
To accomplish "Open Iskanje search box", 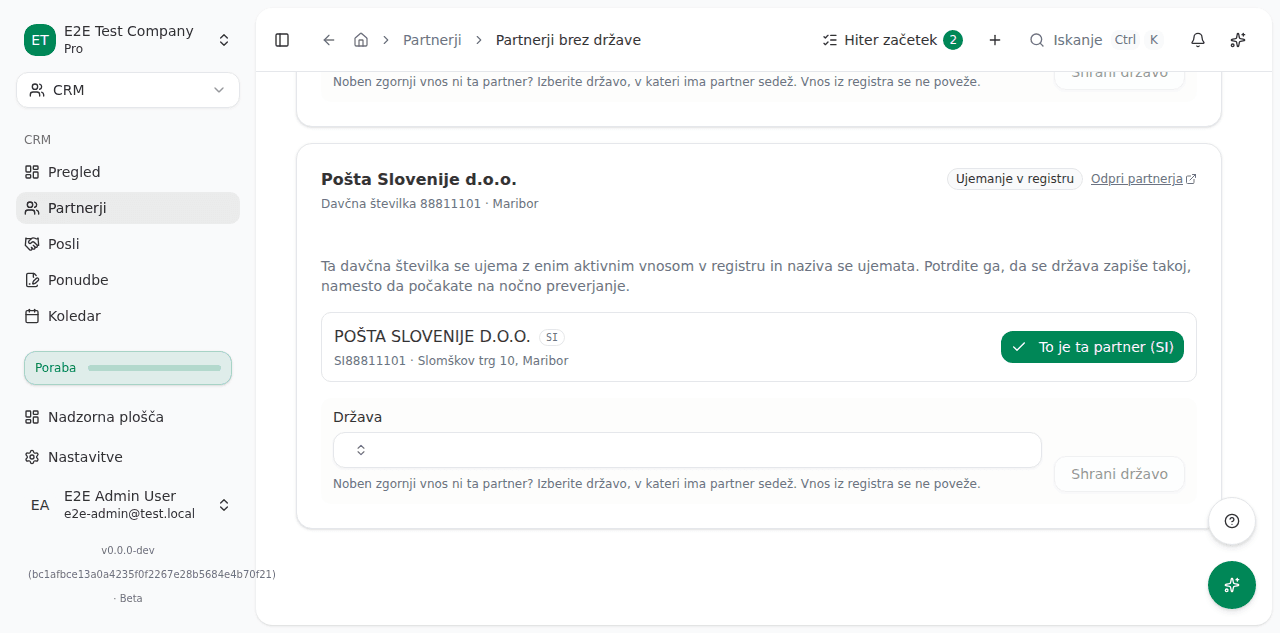I will click(1096, 40).
